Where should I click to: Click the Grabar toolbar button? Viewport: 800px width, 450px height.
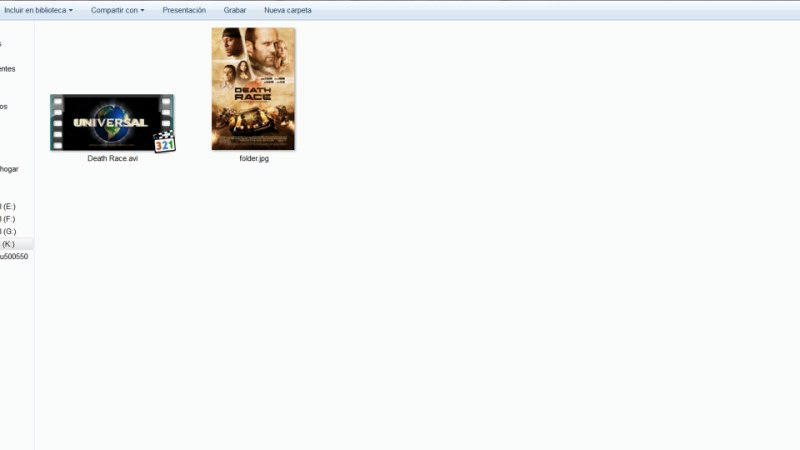point(235,10)
